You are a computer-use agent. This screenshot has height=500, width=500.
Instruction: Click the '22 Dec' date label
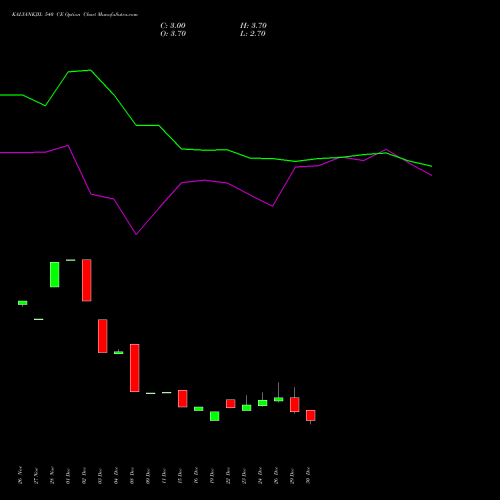point(228,476)
